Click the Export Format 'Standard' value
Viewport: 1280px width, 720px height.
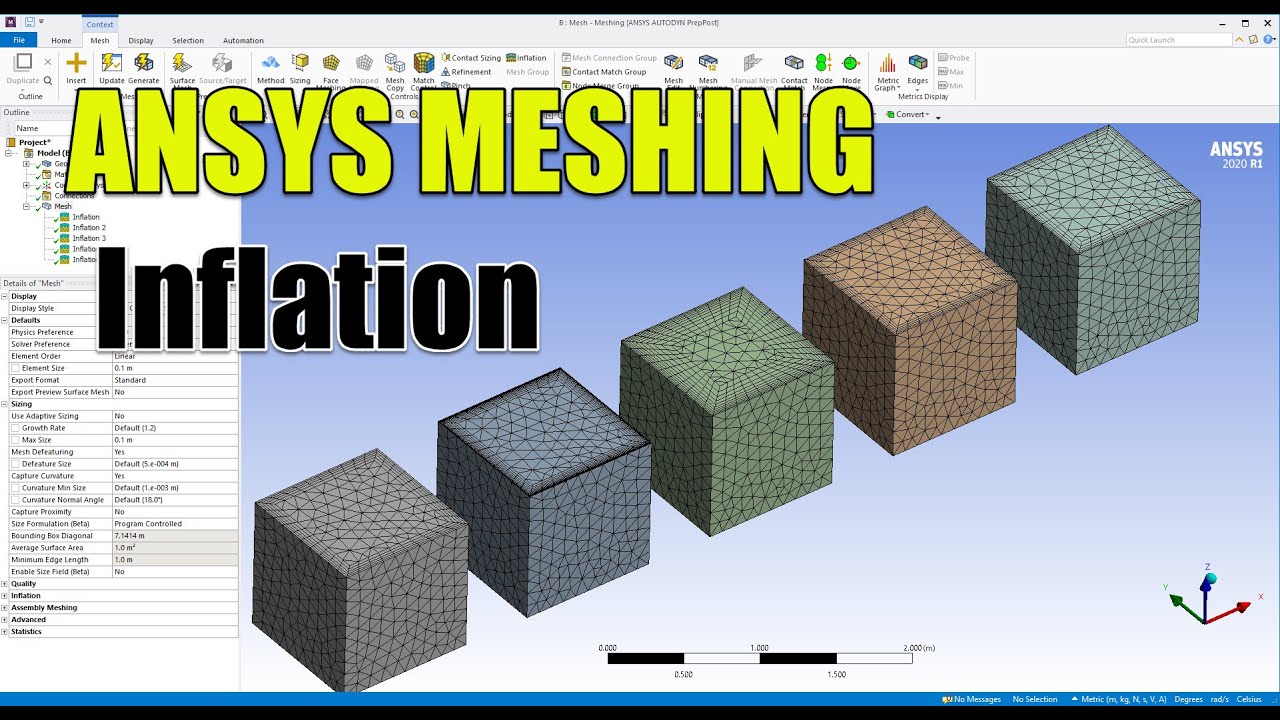[x=175, y=380]
